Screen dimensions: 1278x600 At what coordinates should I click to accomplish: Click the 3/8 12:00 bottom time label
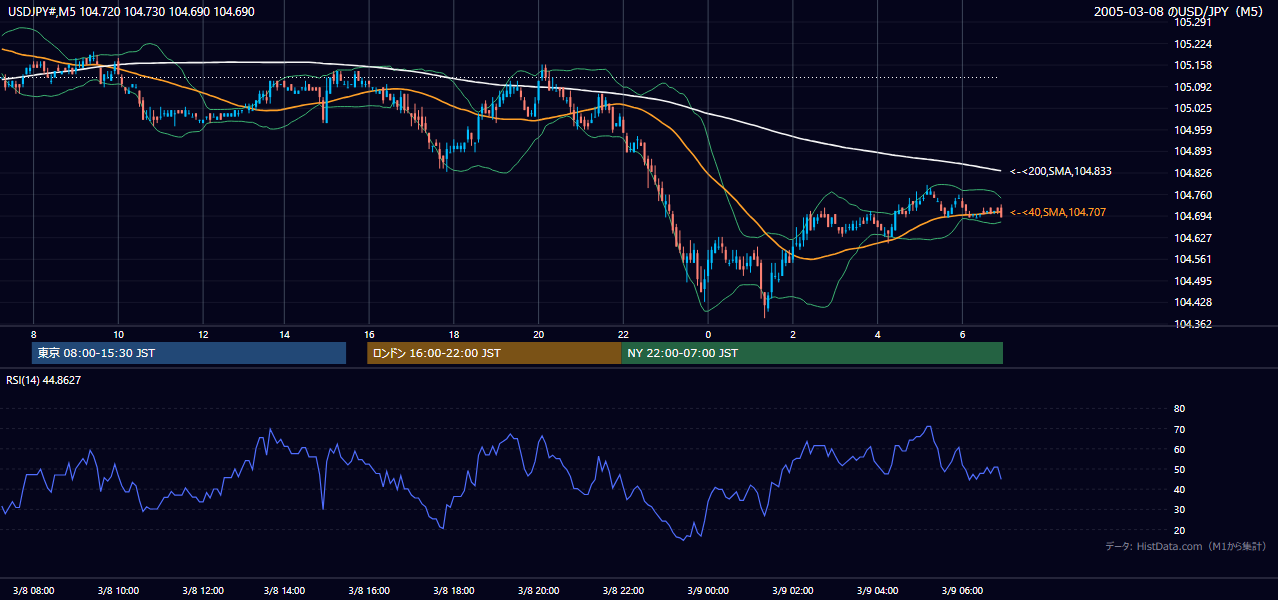tap(203, 590)
